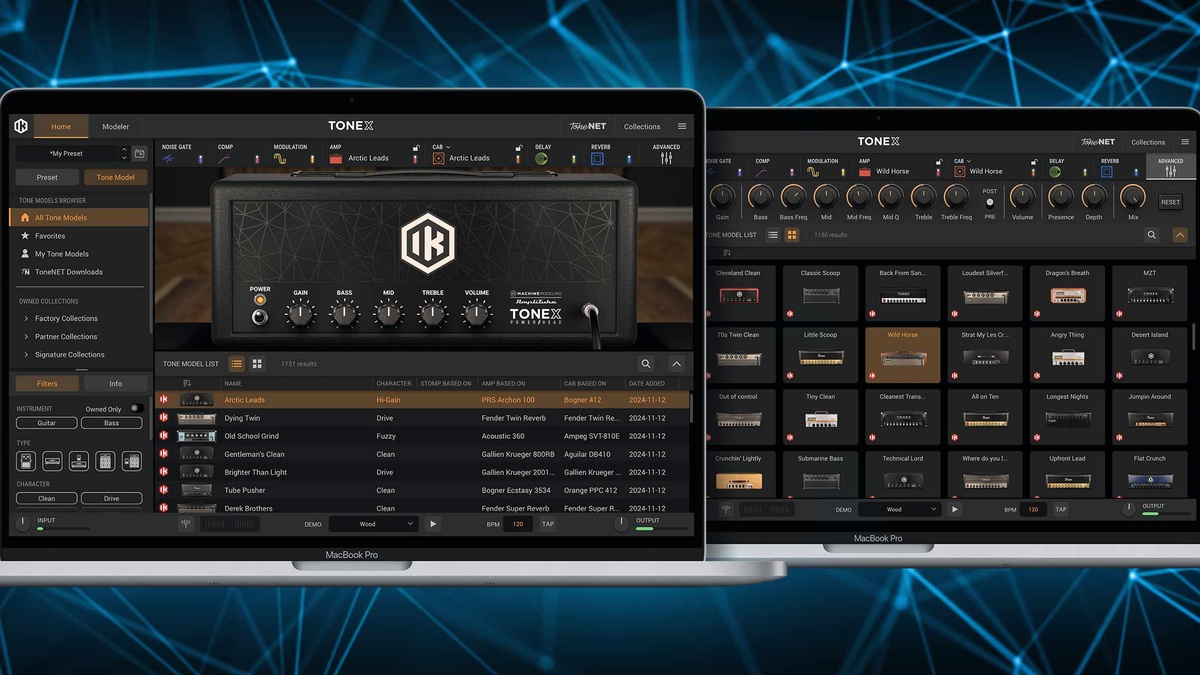1200x675 pixels.
Task: Click search magnifier on left laptop
Action: tap(646, 364)
